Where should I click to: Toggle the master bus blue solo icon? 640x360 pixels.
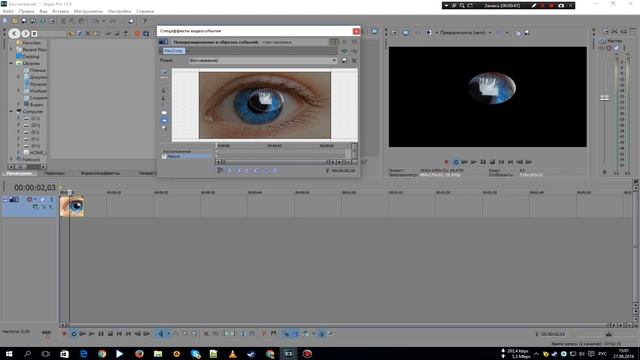tap(616, 48)
